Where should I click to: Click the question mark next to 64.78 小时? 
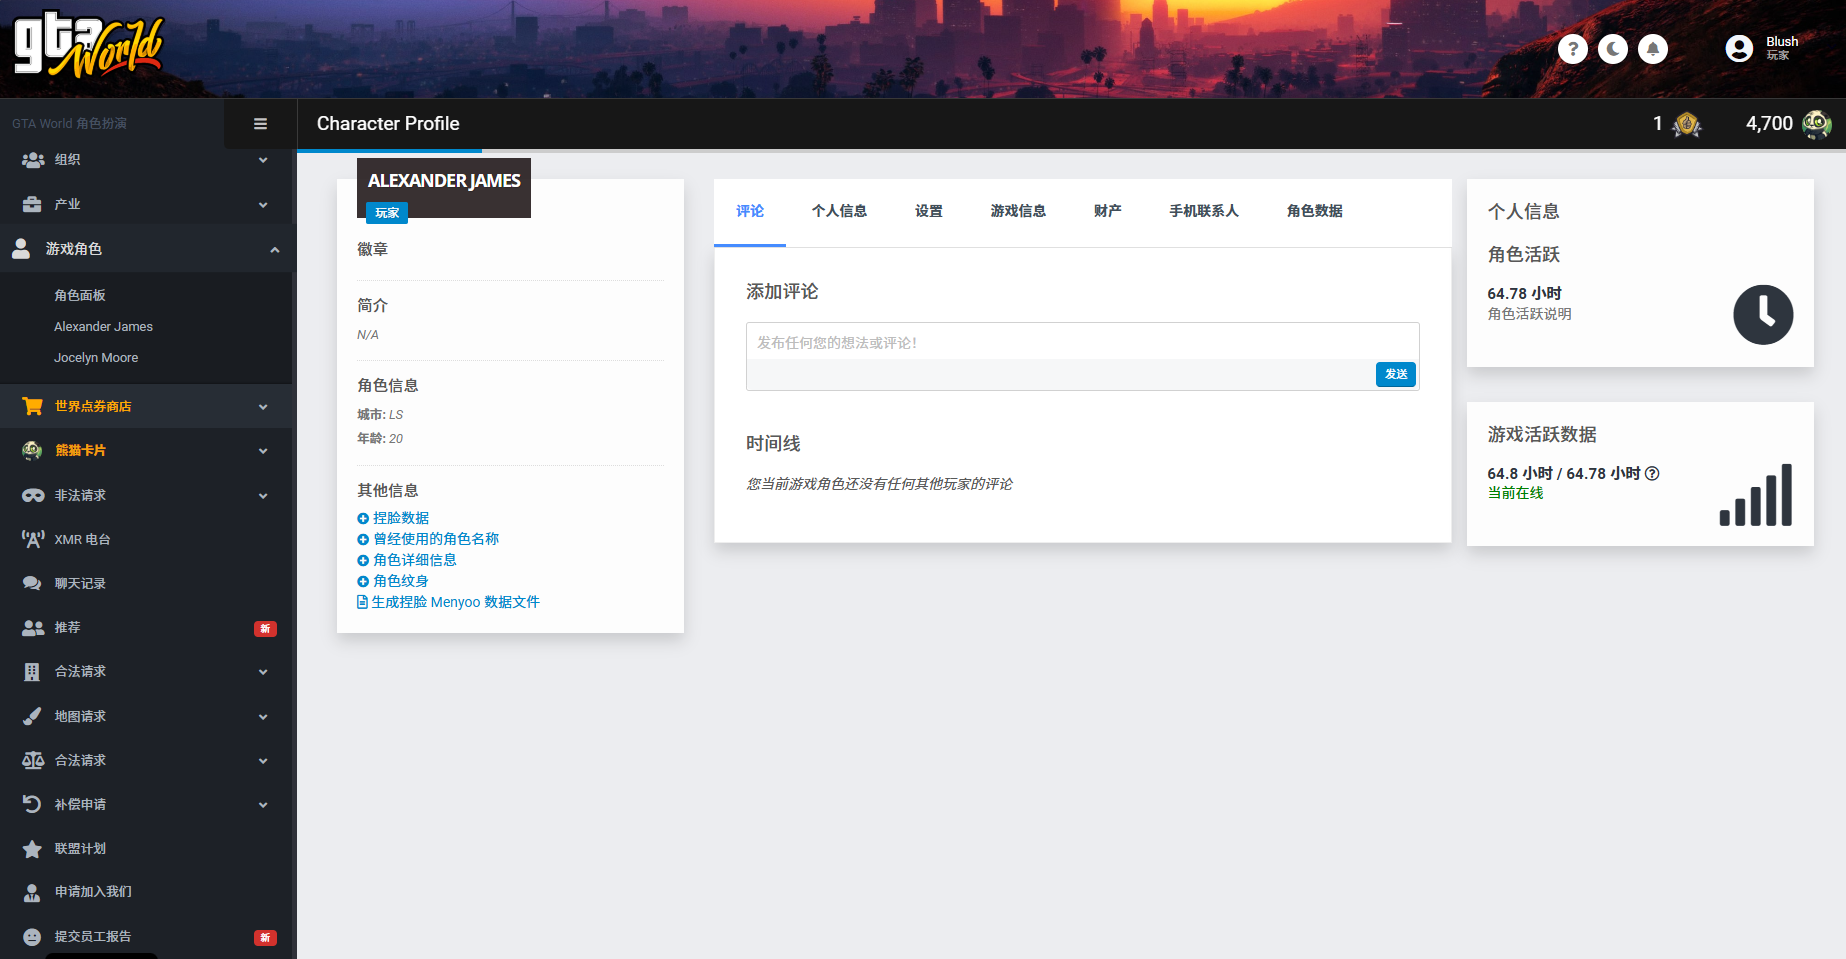pyautogui.click(x=1652, y=474)
